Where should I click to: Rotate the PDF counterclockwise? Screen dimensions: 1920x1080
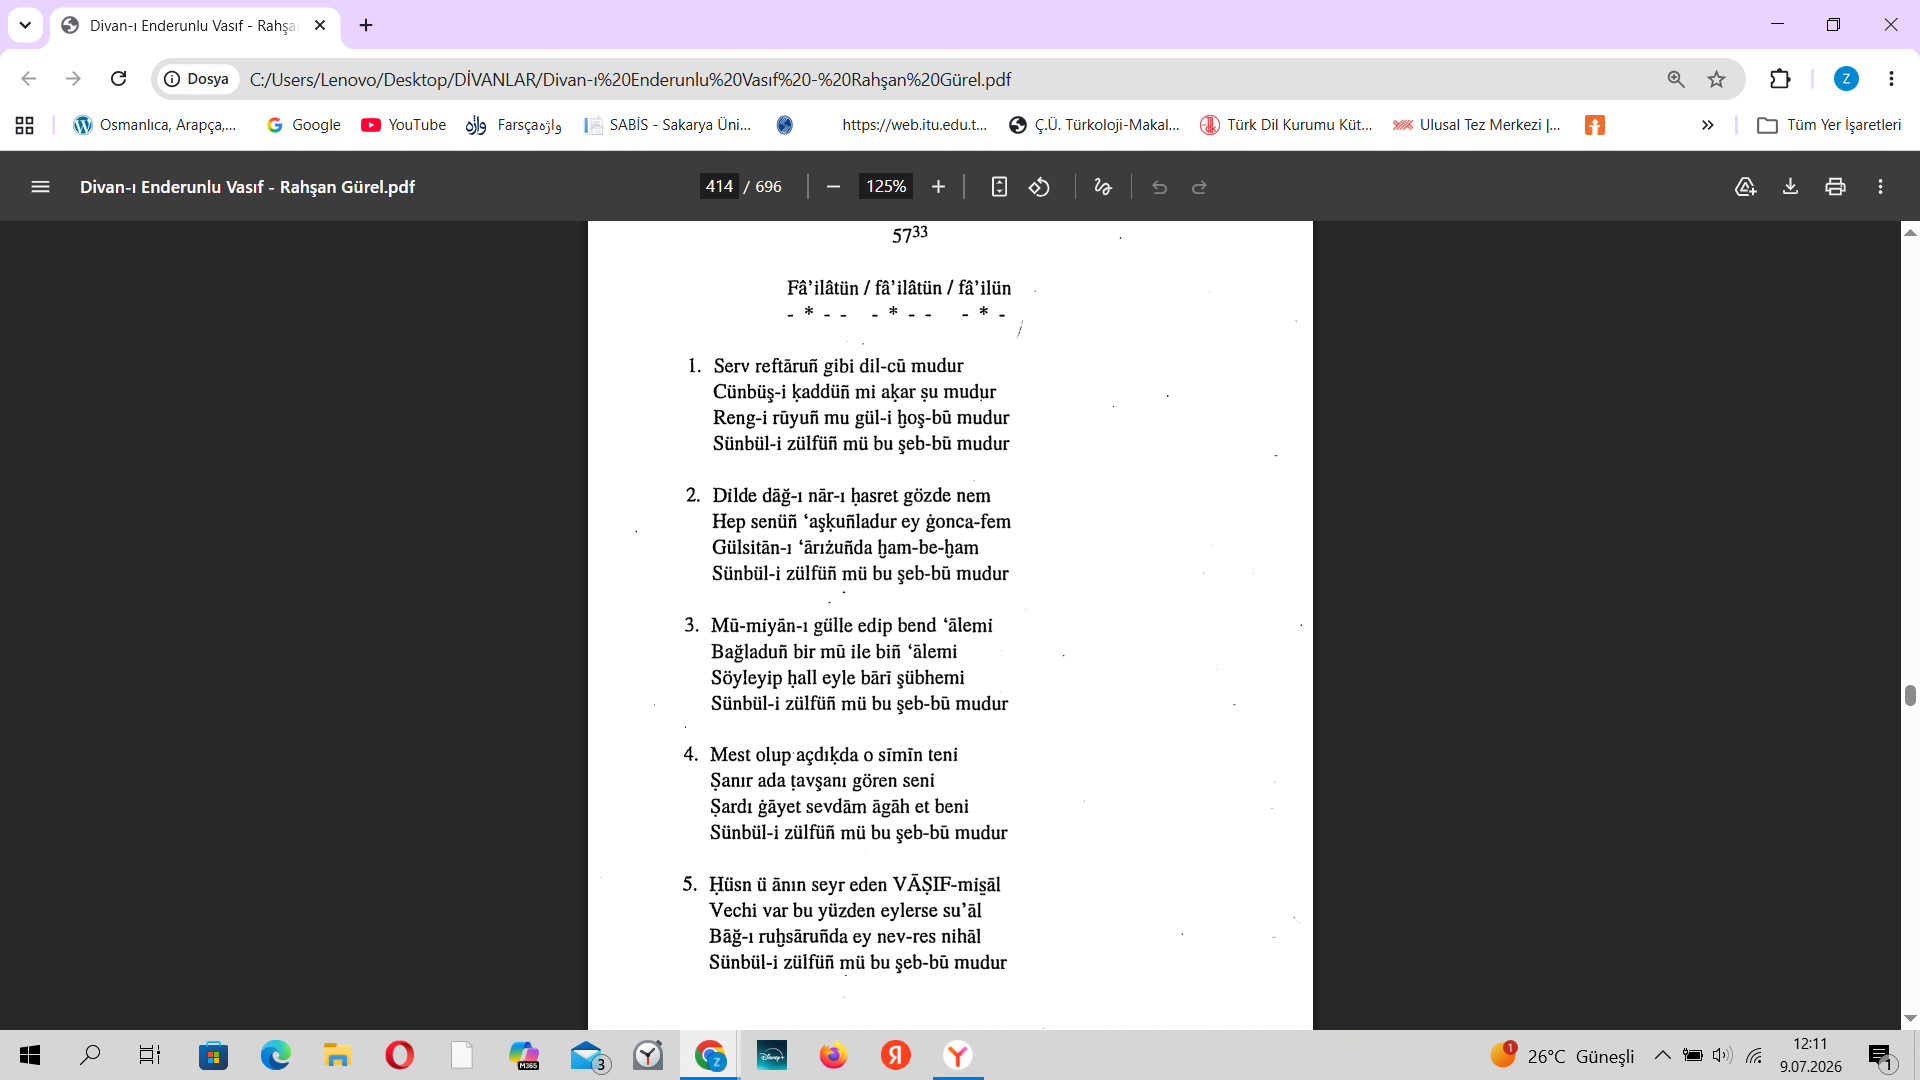coord(1040,187)
